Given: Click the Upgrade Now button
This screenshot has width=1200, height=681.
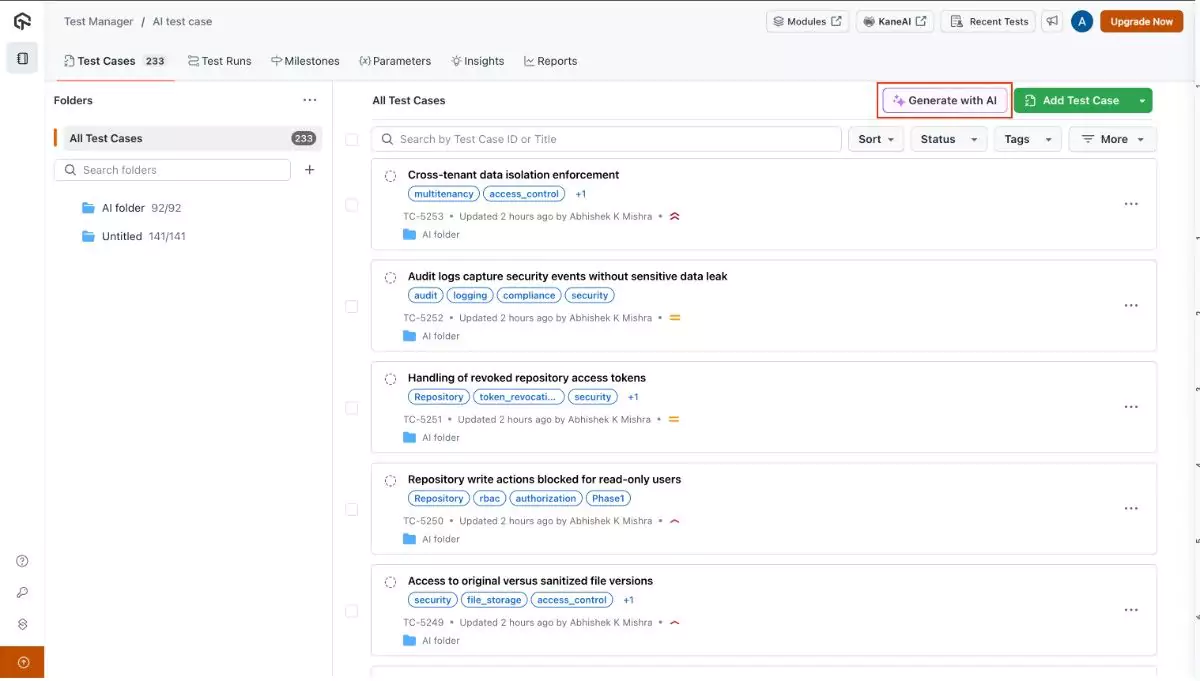Looking at the screenshot, I should 1141,20.
